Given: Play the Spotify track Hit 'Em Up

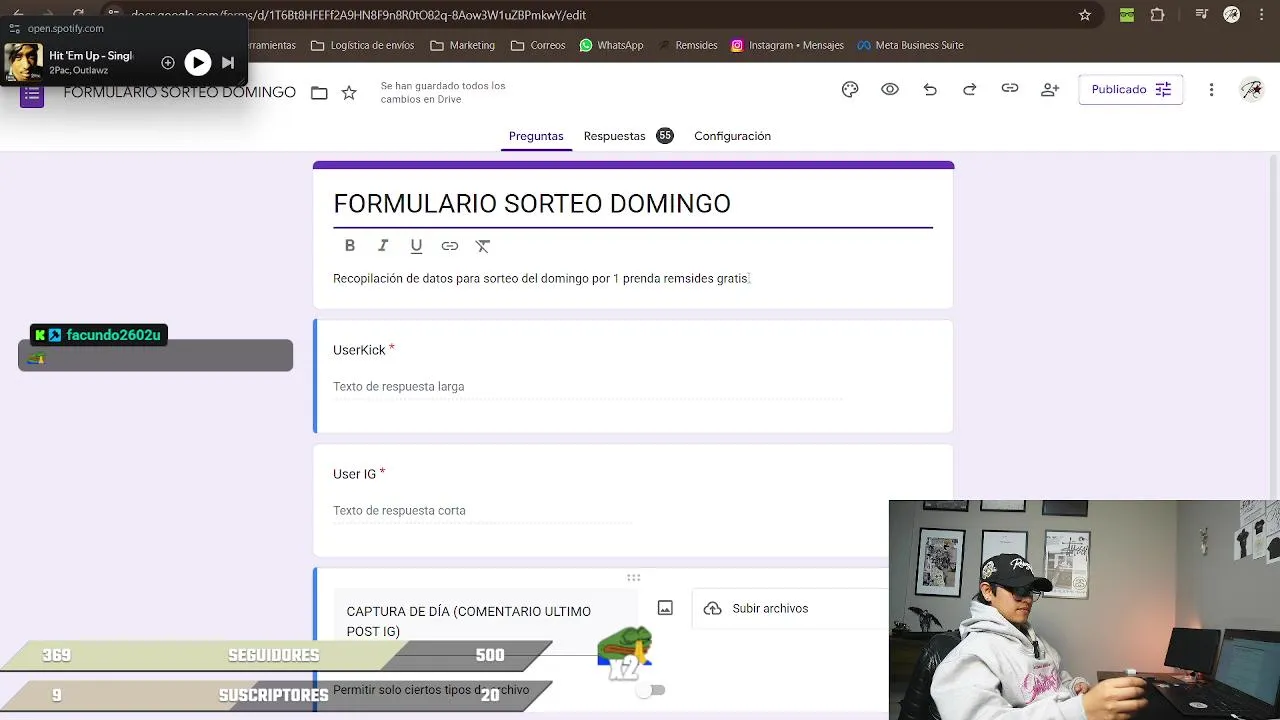Looking at the screenshot, I should coord(198,63).
